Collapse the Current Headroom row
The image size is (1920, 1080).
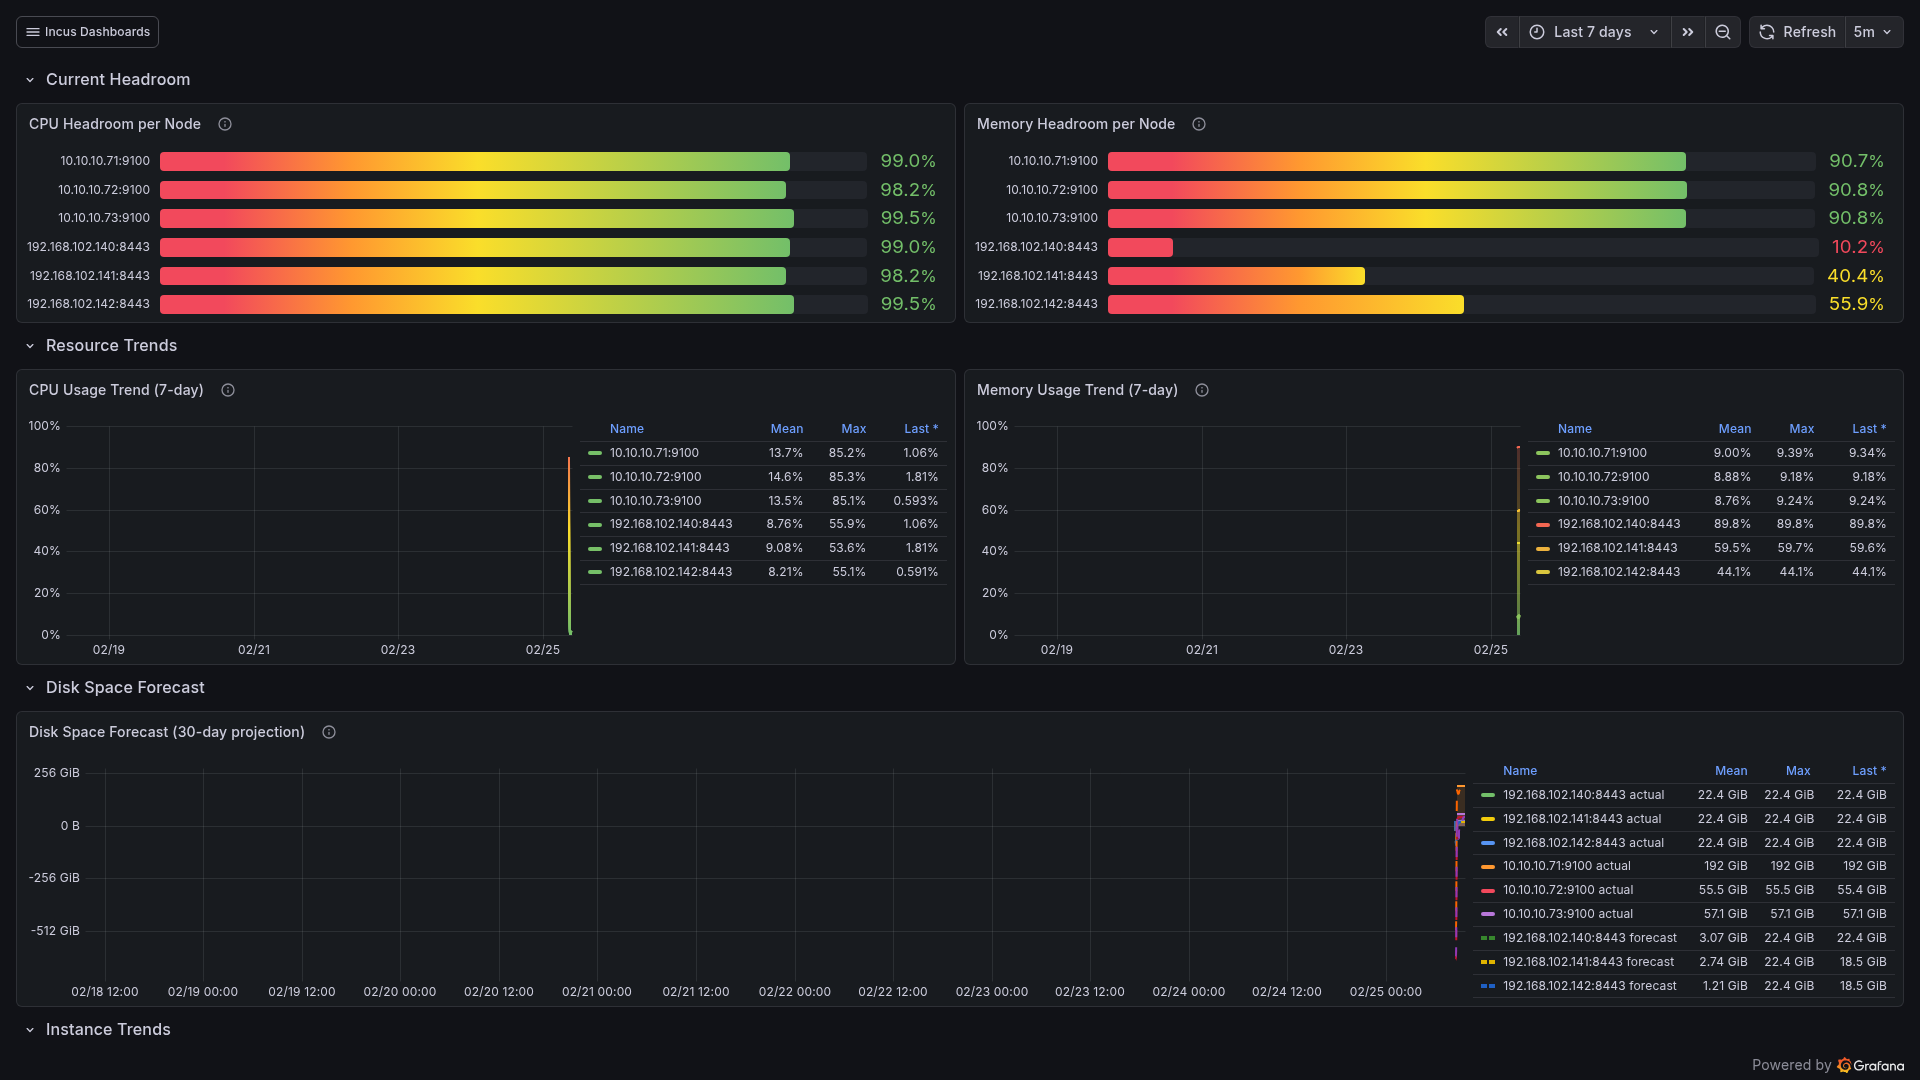tap(30, 80)
